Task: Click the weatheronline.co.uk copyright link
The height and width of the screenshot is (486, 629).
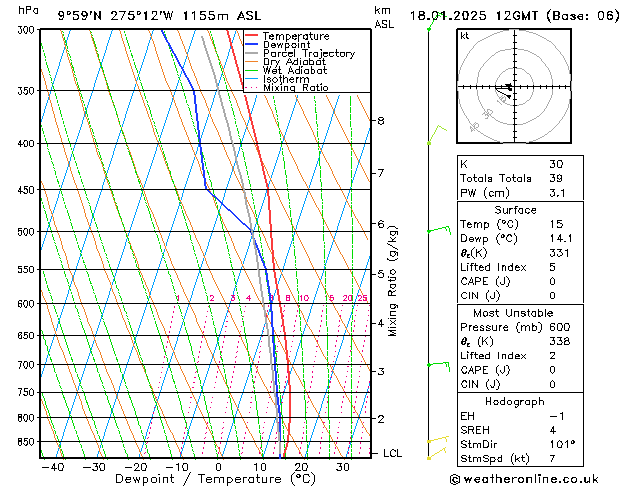Action: 524,479
